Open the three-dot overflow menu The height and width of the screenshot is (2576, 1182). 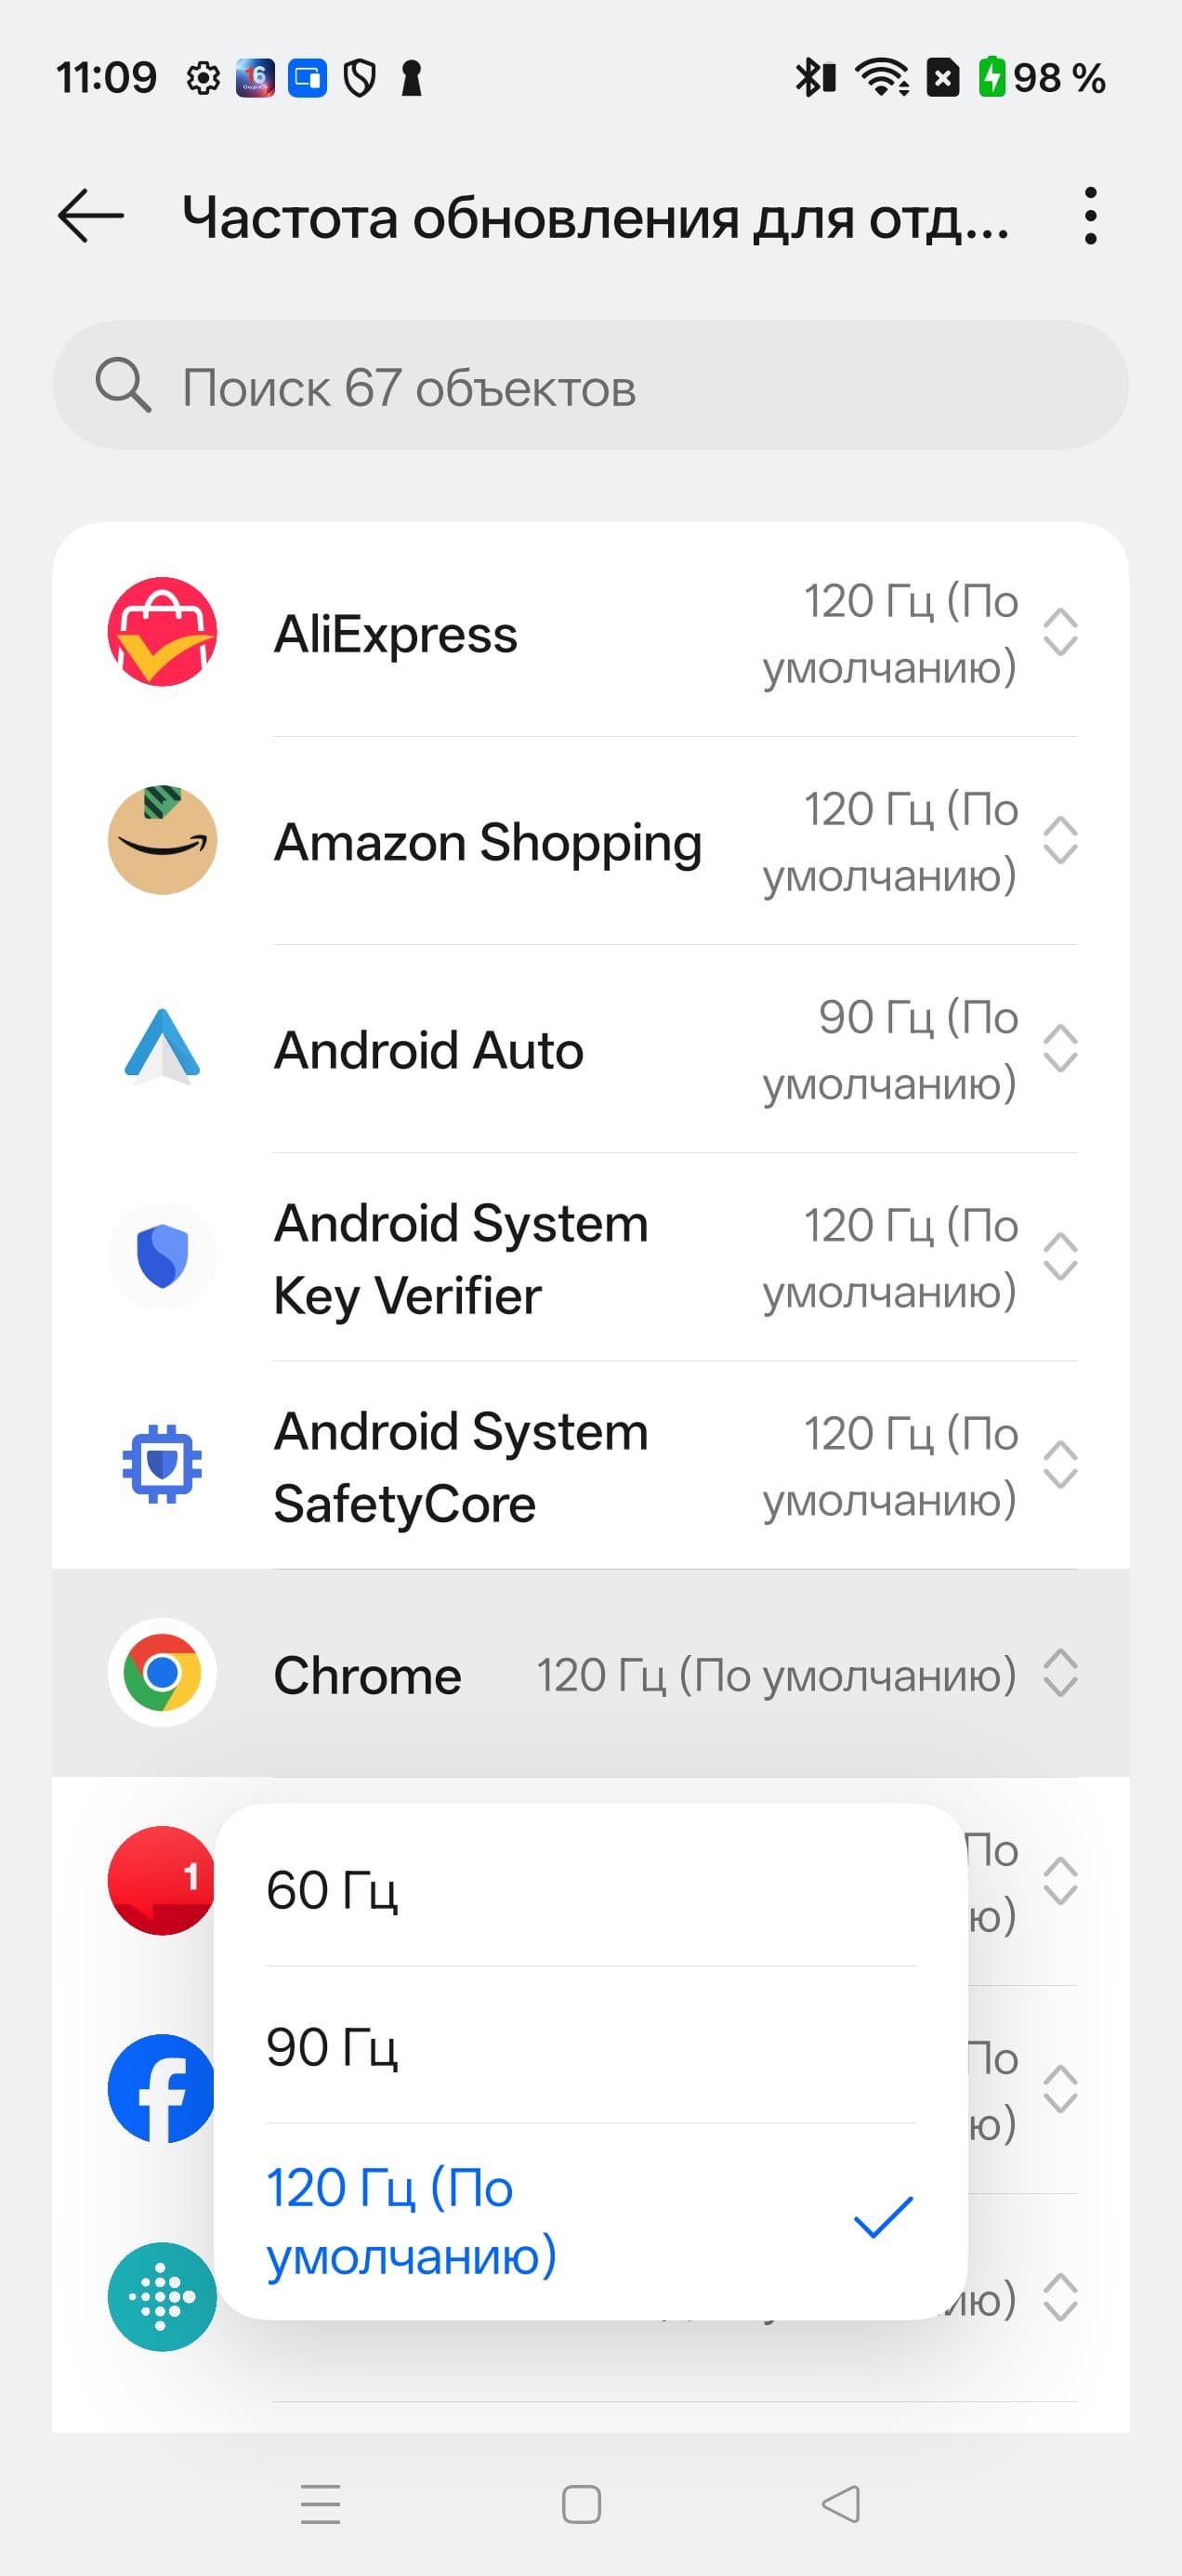pos(1090,216)
